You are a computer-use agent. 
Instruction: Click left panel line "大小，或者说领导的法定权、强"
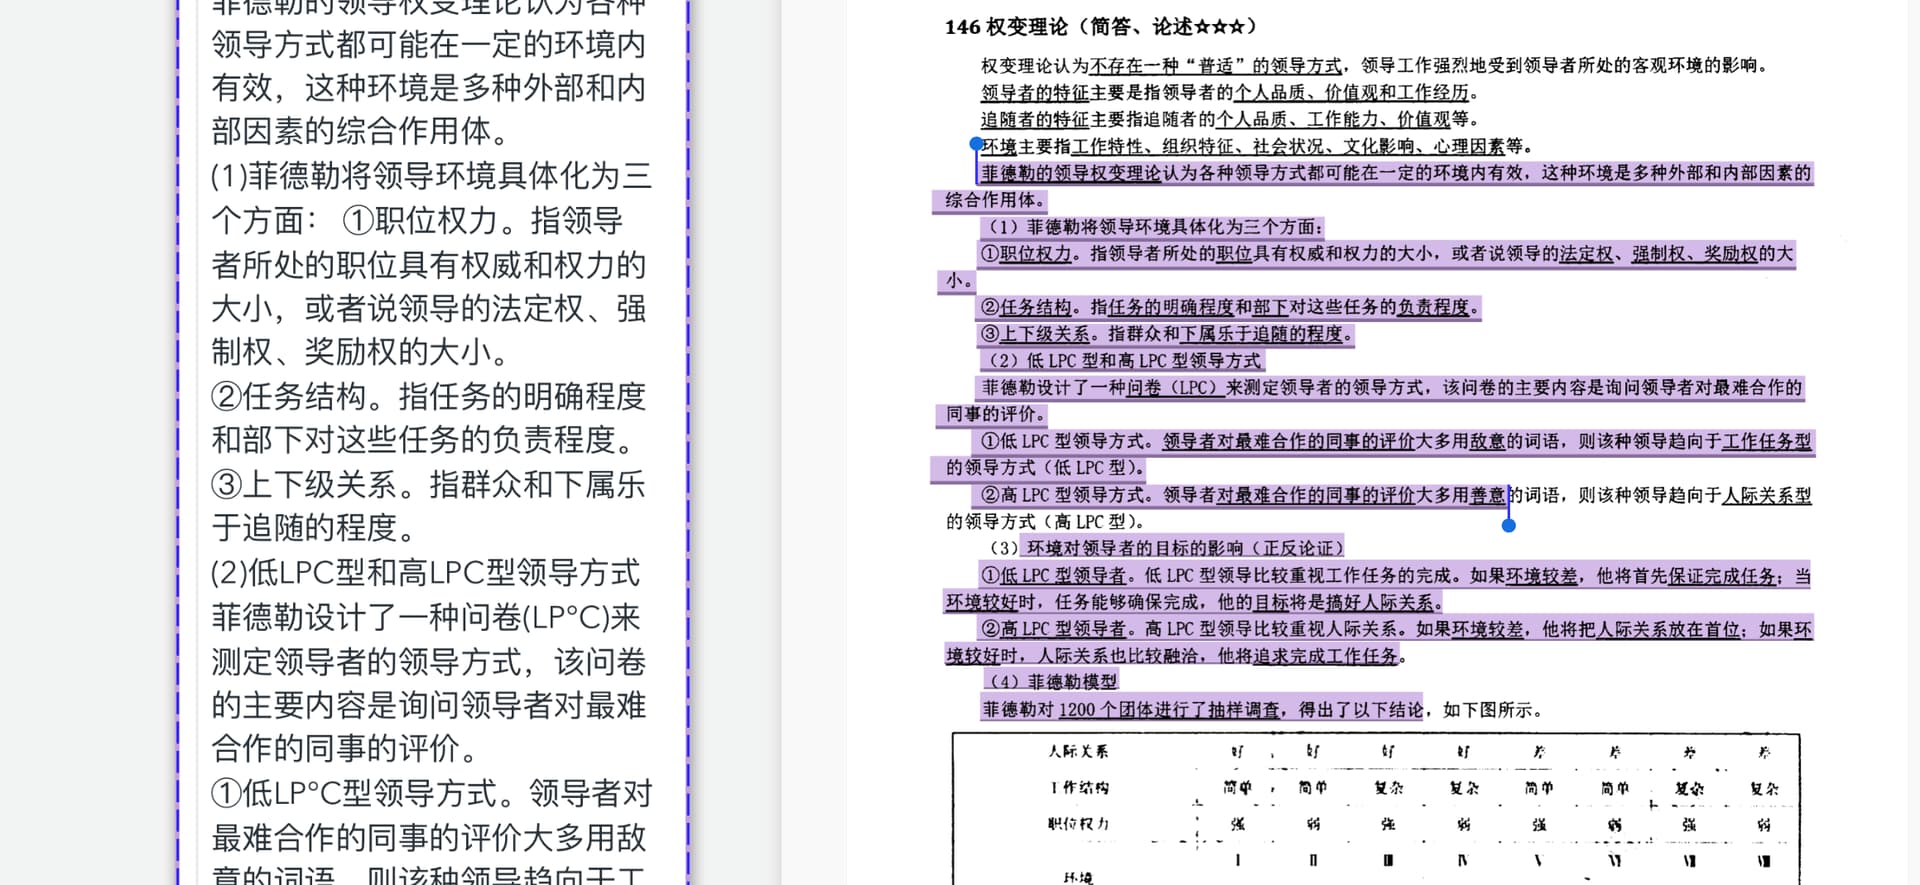(x=428, y=309)
